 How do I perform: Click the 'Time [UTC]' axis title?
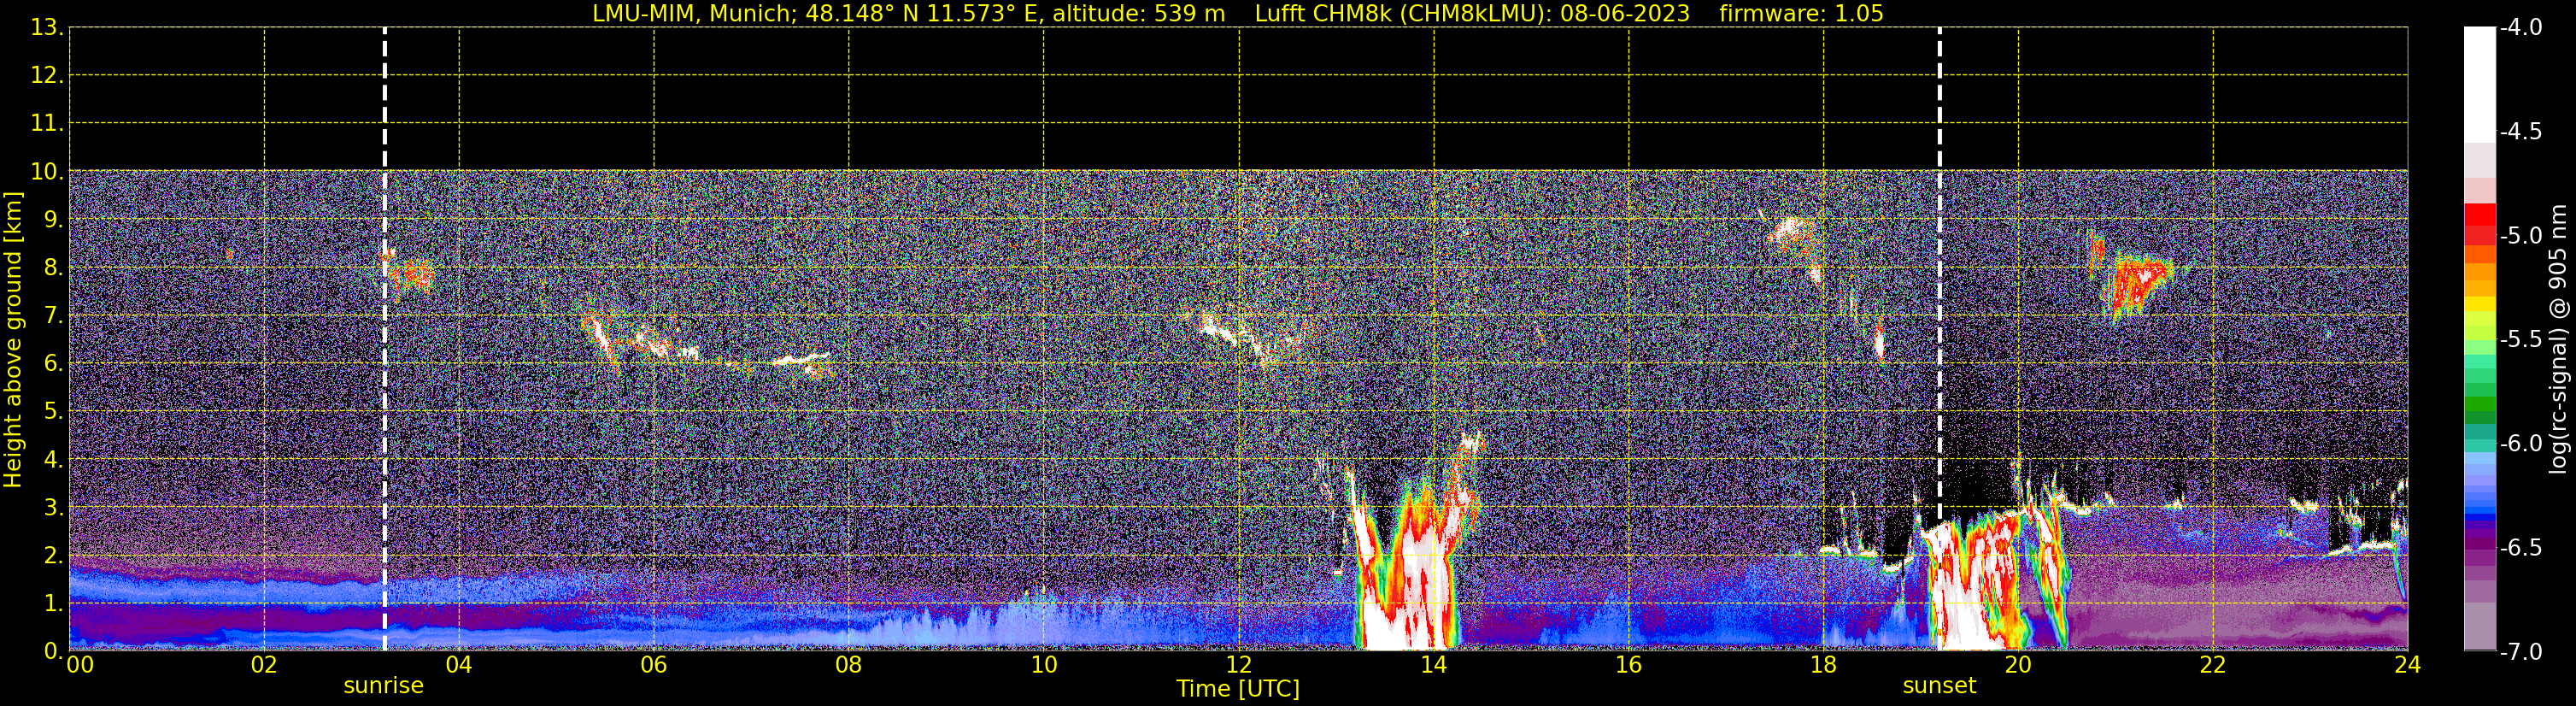1238,689
